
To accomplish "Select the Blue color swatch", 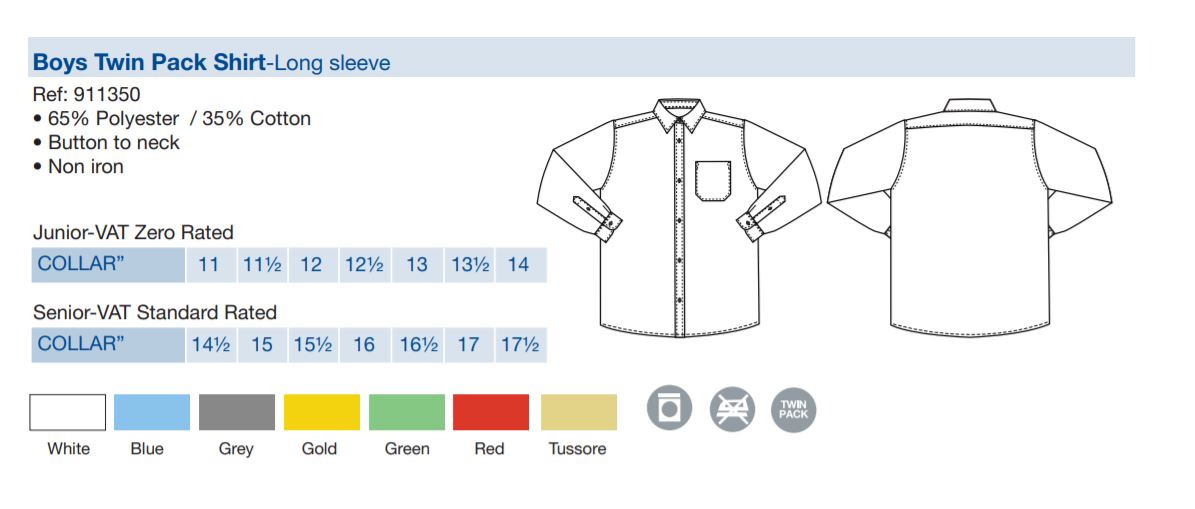I will point(152,412).
